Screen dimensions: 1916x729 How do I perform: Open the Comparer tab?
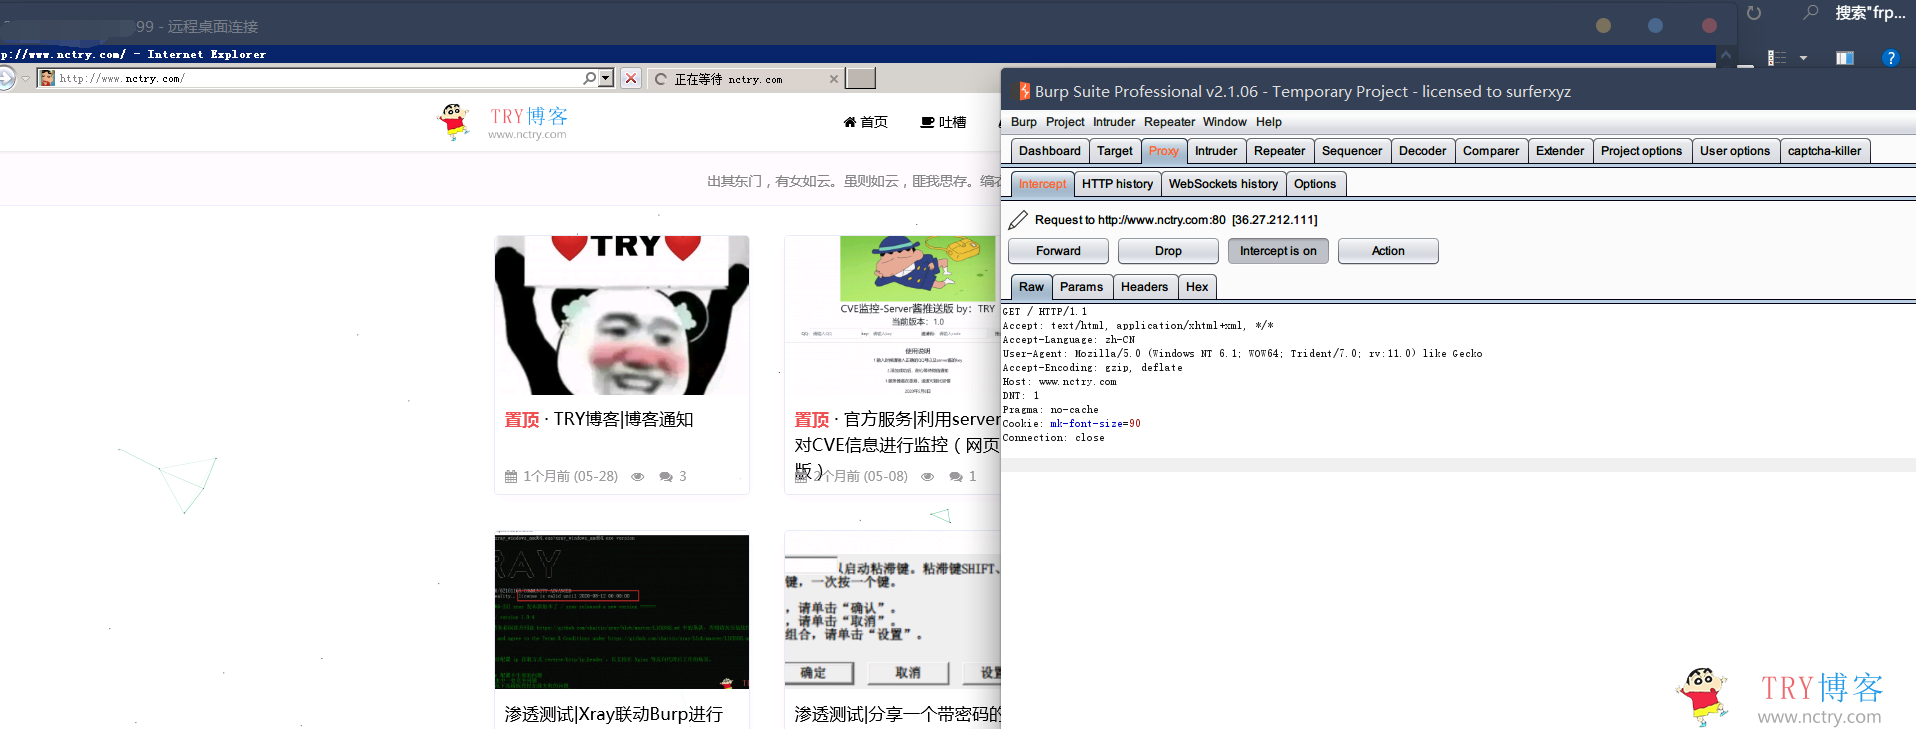point(1491,151)
